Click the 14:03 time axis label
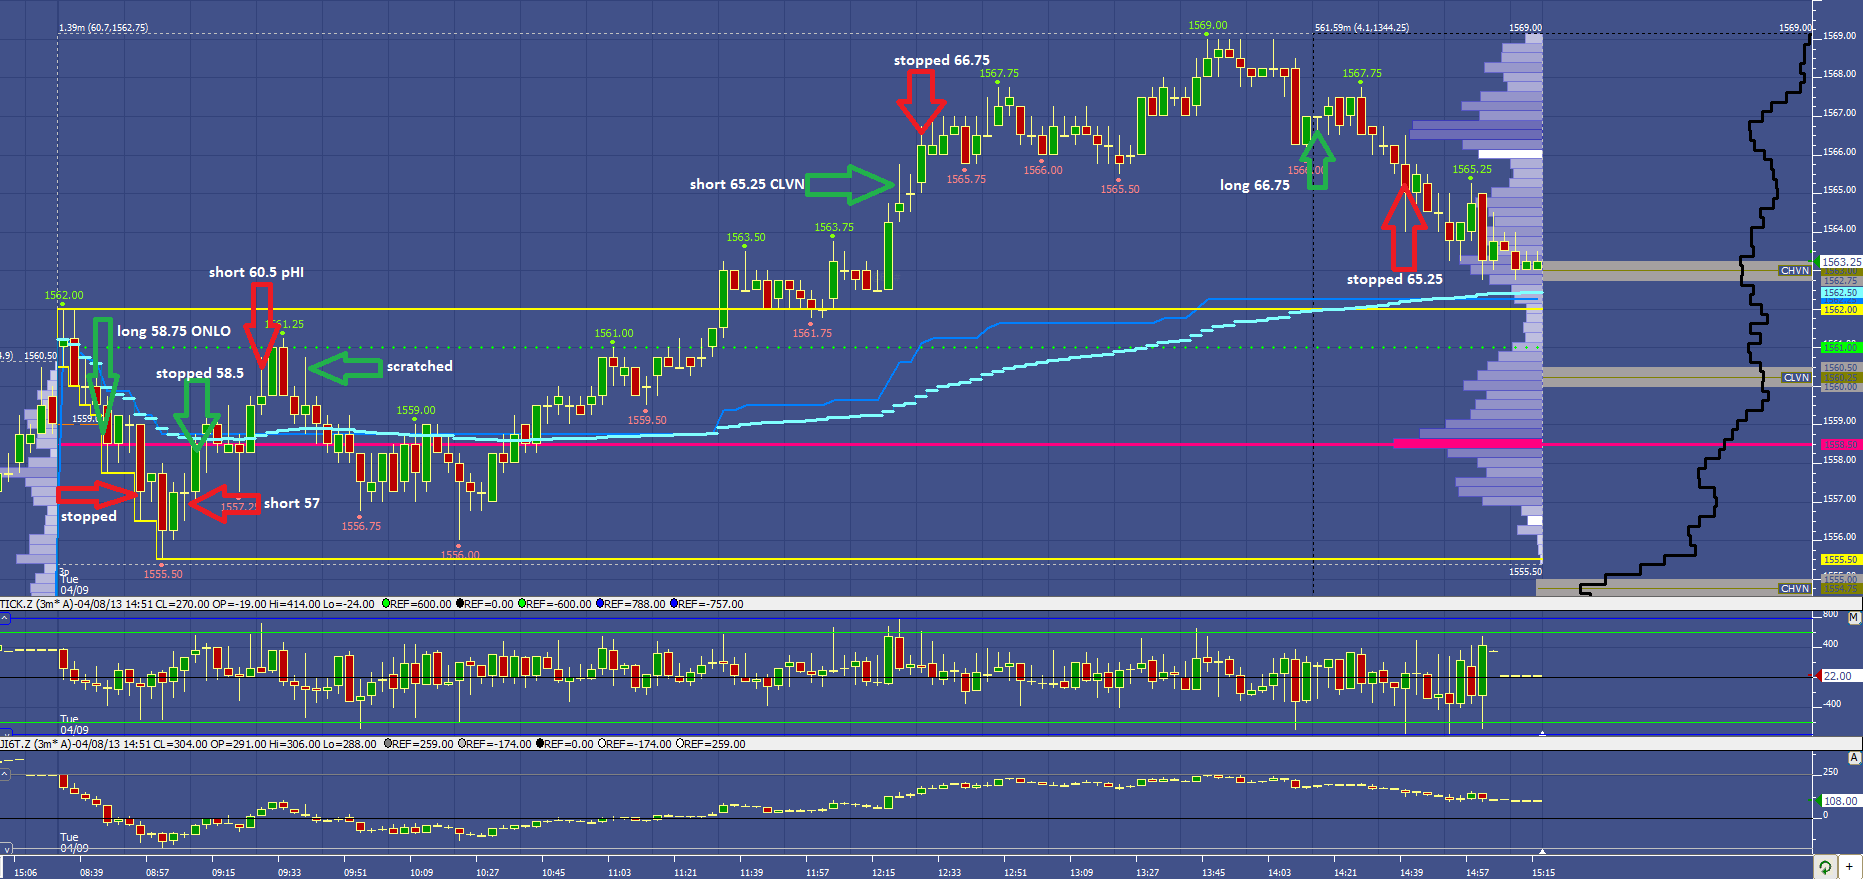 coord(1280,873)
